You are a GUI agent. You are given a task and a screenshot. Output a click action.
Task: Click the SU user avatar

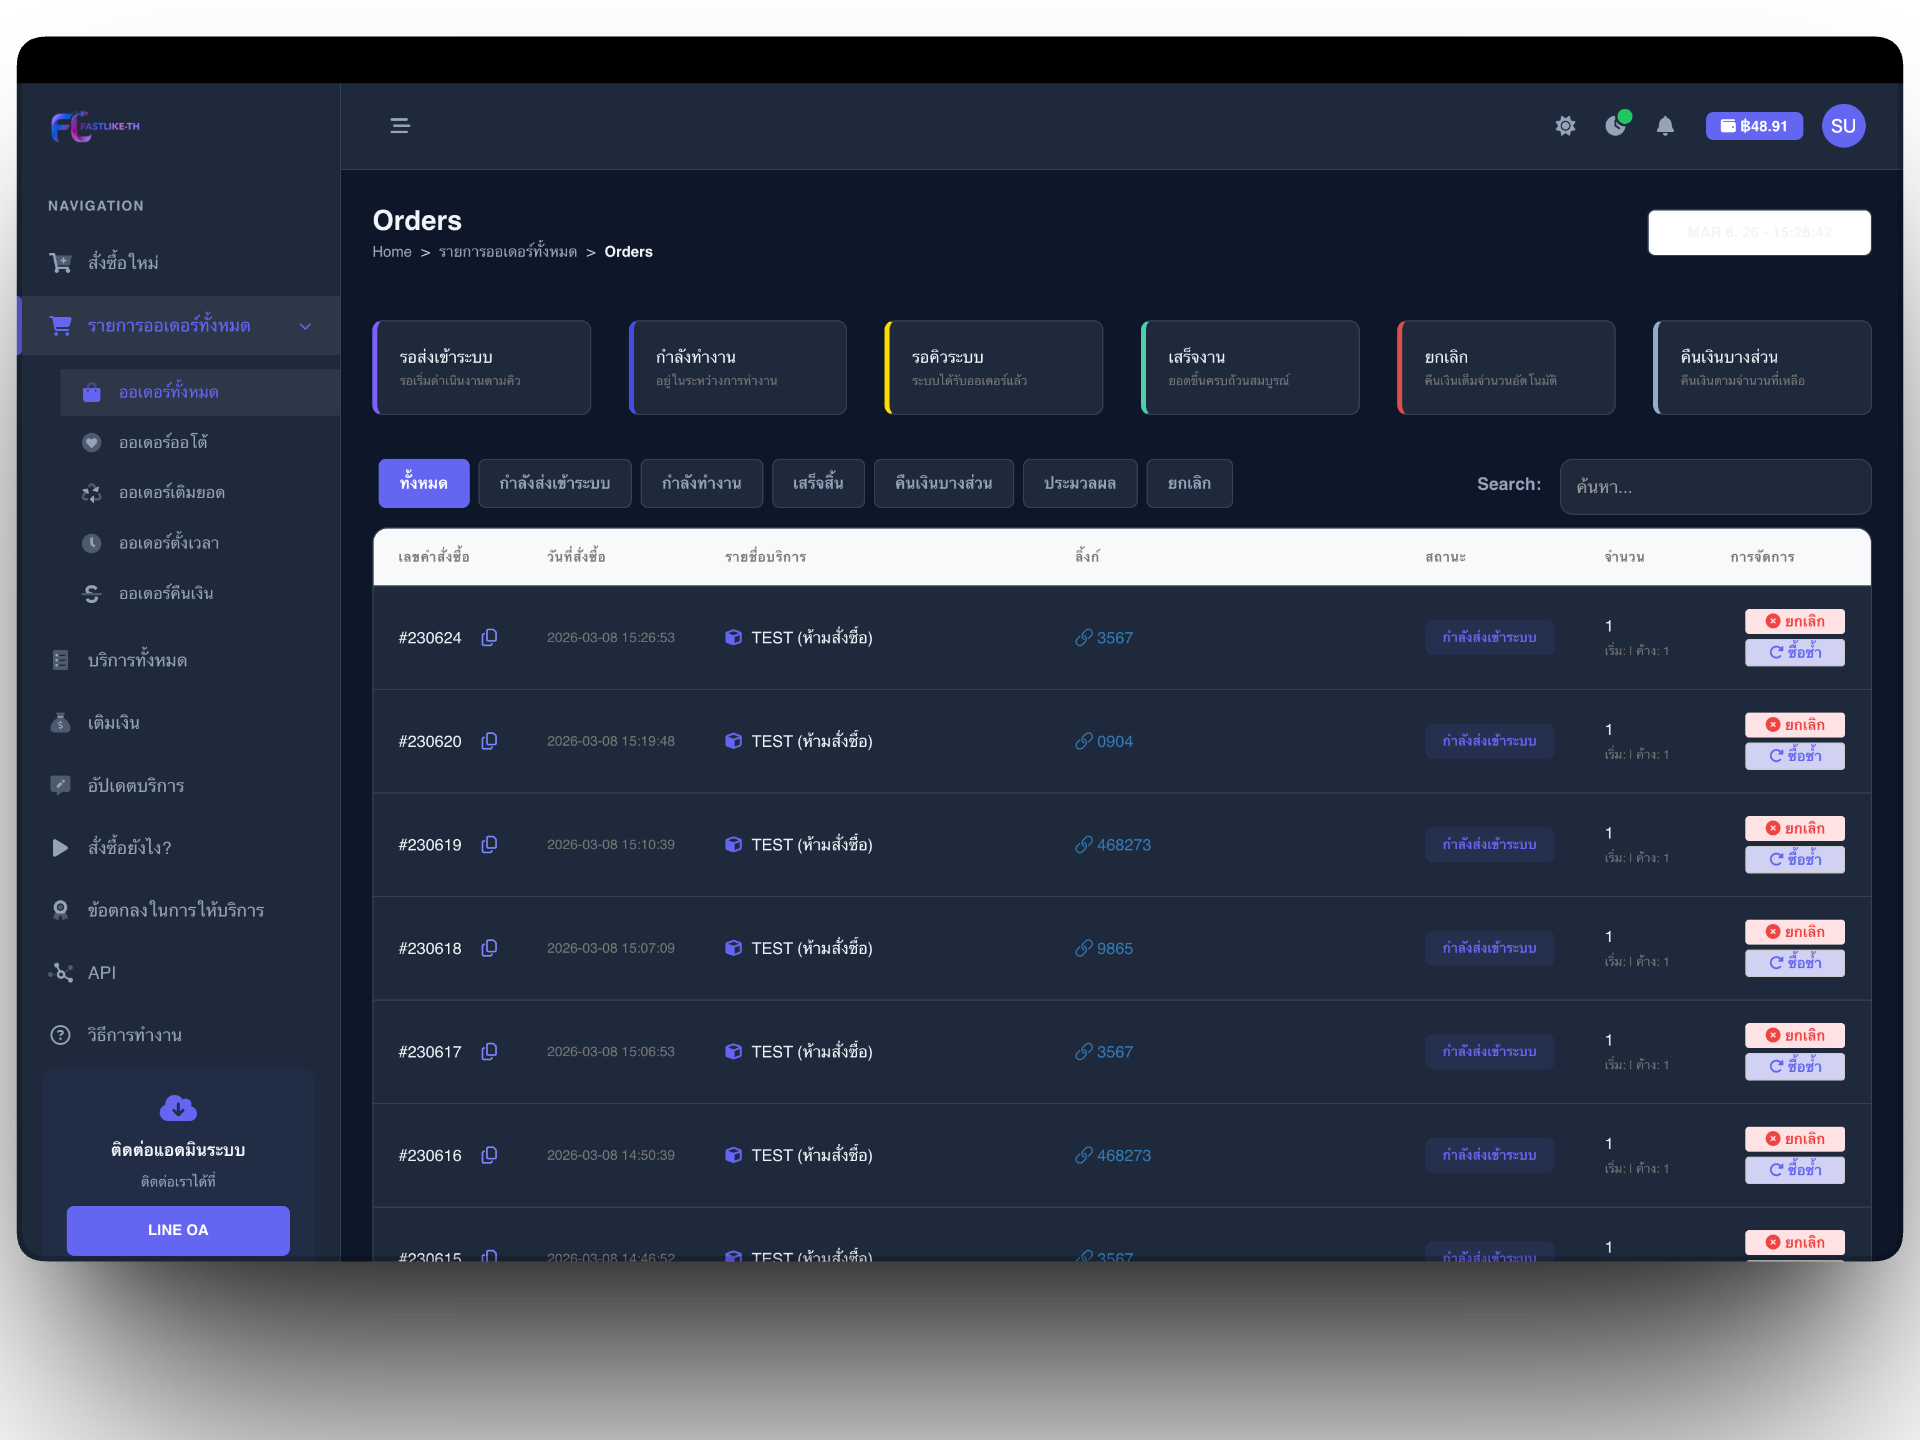[1843, 126]
